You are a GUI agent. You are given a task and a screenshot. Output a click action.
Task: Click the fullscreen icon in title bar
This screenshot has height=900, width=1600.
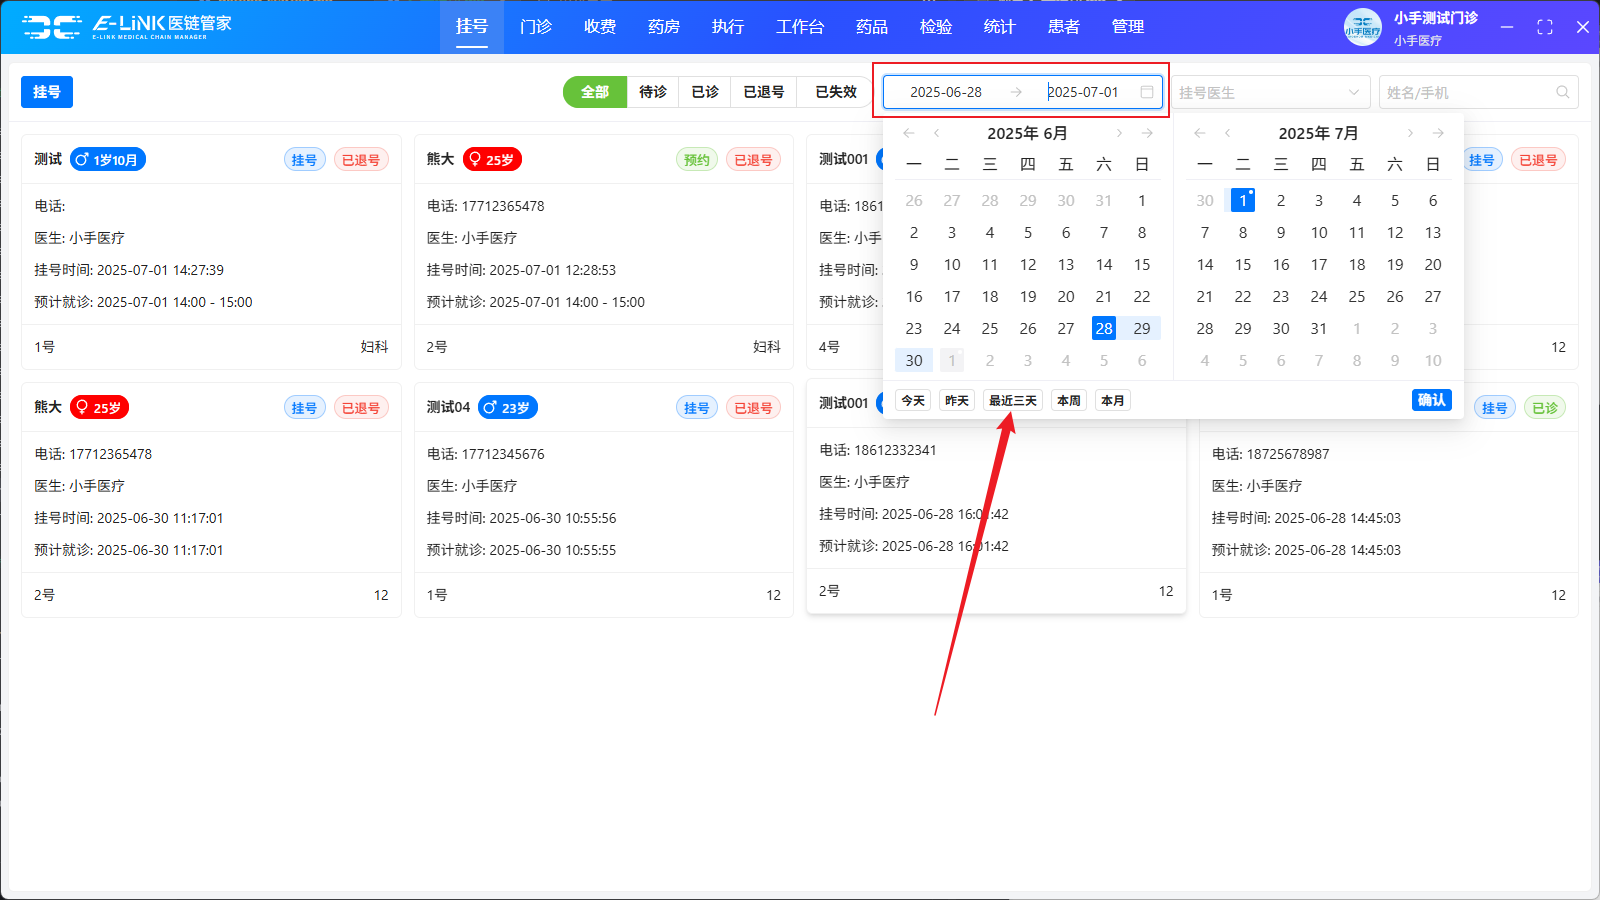(1545, 27)
